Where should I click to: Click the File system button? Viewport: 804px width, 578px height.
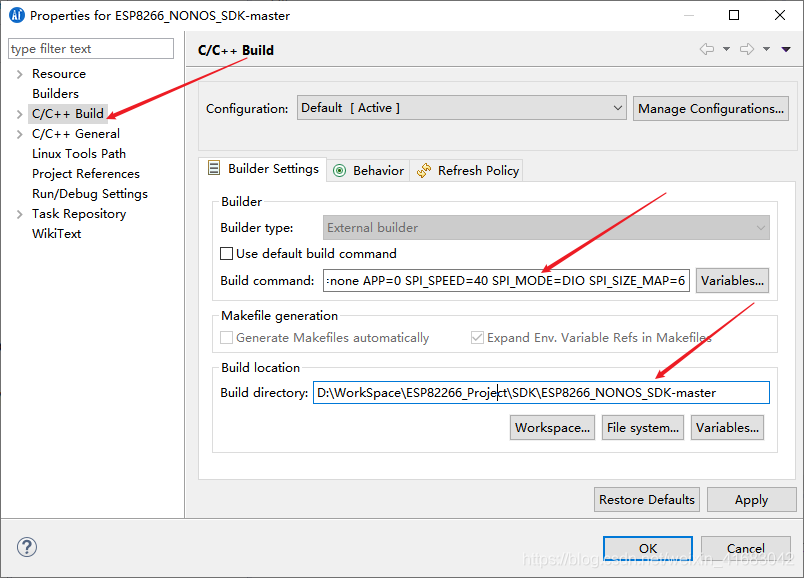[x=642, y=427]
